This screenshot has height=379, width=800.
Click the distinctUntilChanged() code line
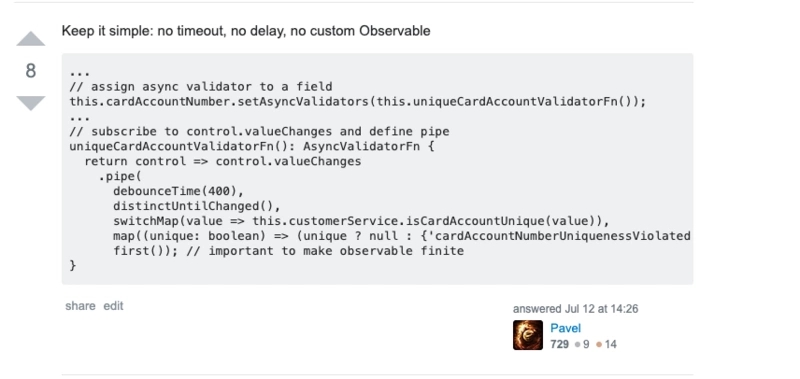pyautogui.click(x=197, y=206)
